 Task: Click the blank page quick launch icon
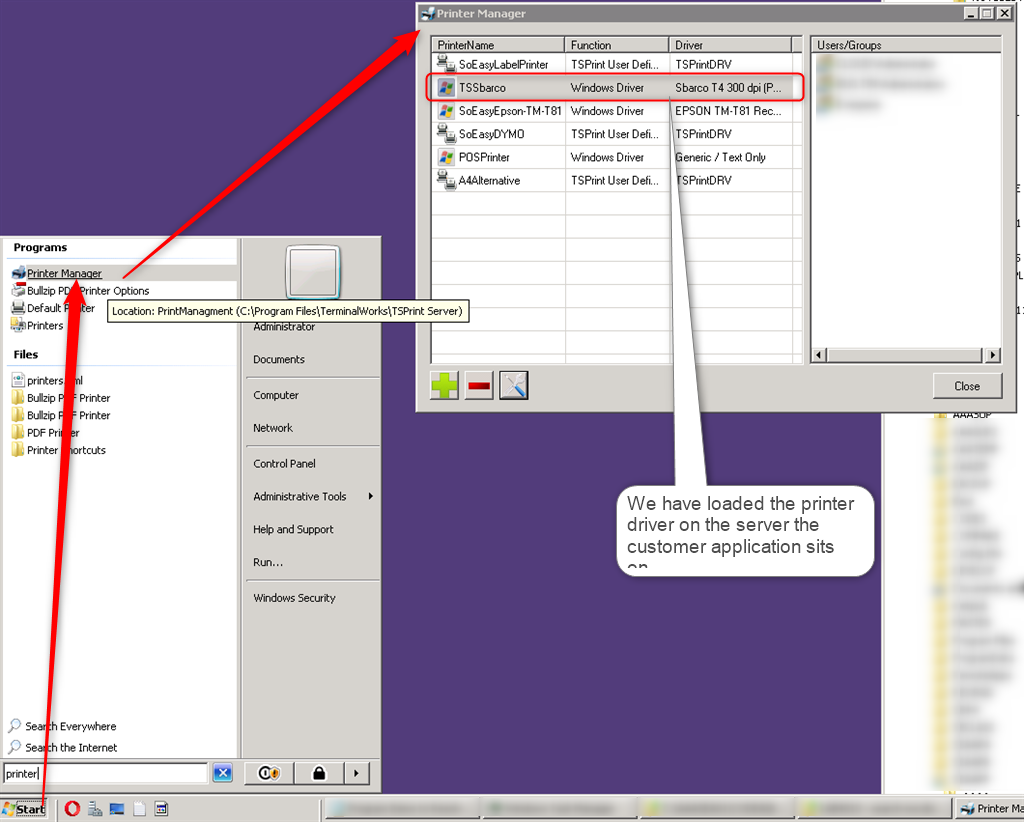(139, 809)
